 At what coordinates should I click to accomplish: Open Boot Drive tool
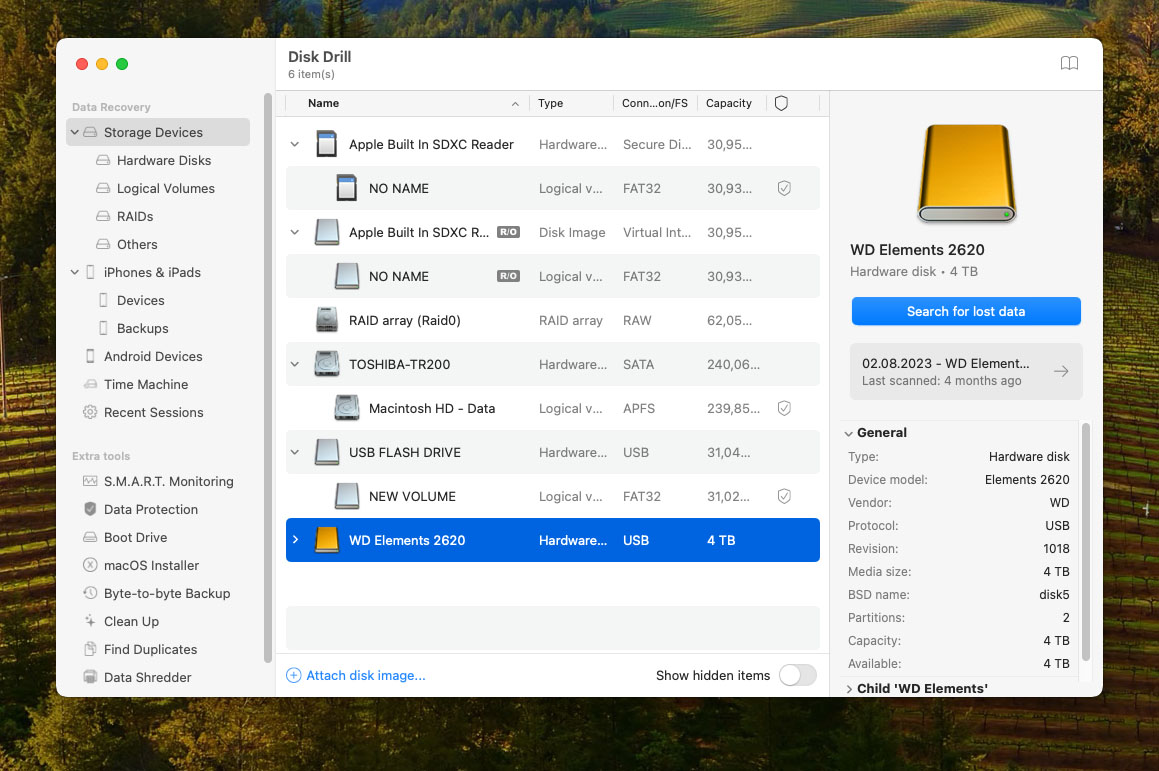pyautogui.click(x=135, y=537)
